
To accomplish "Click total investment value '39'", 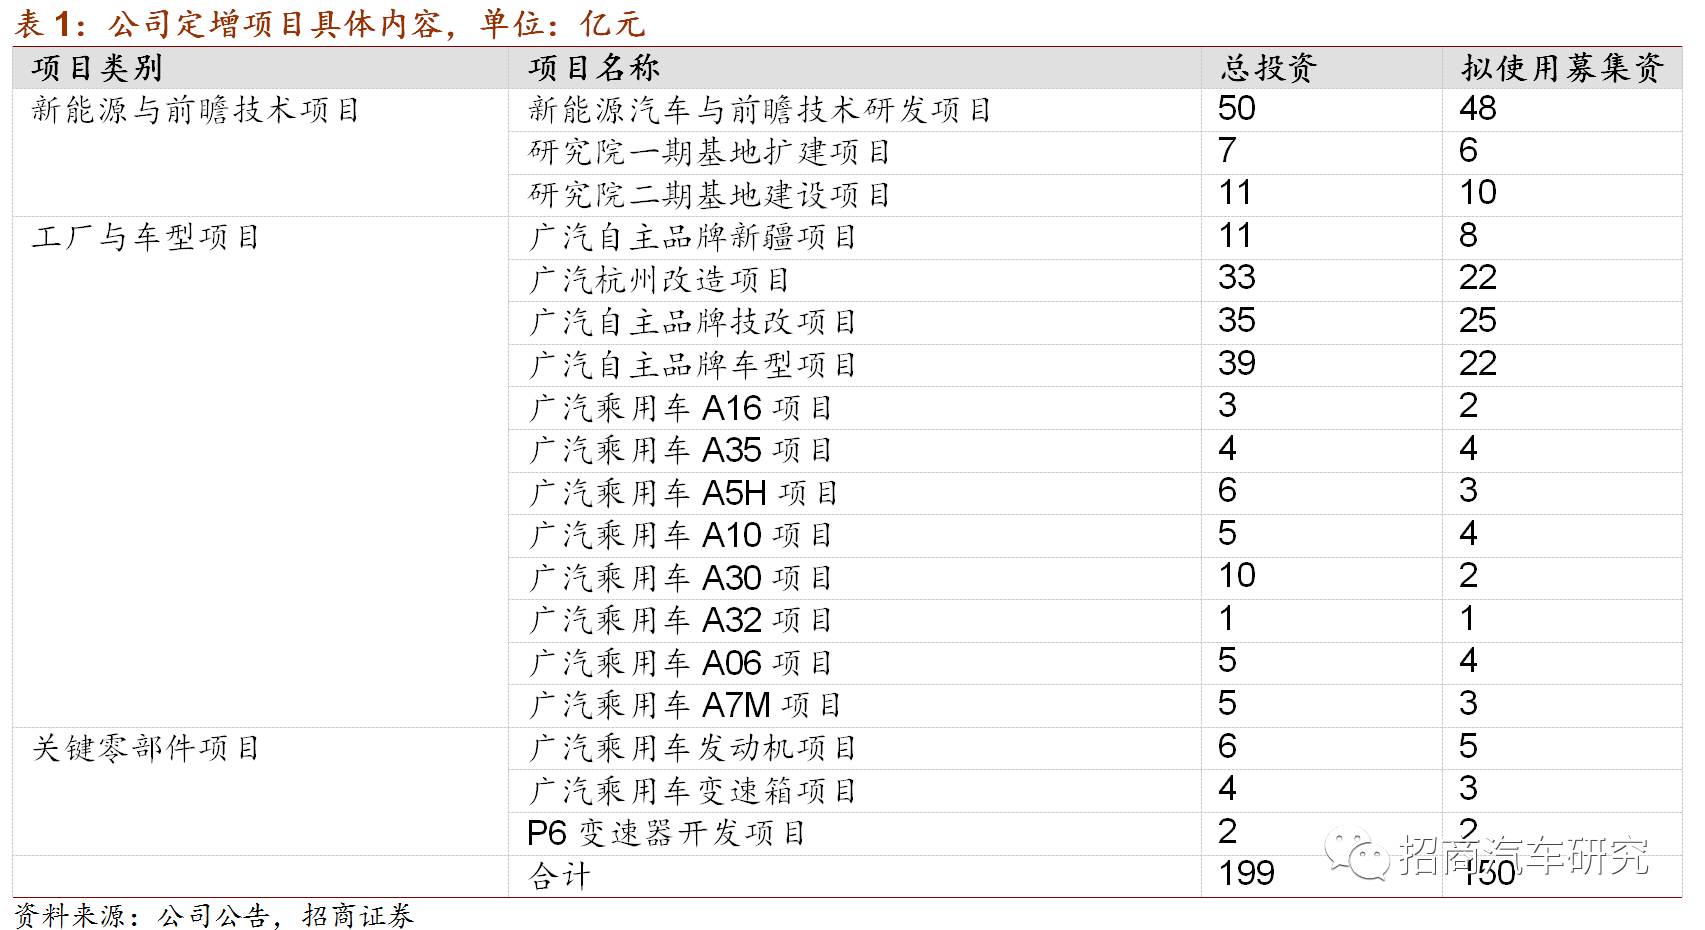I will 1237,363.
